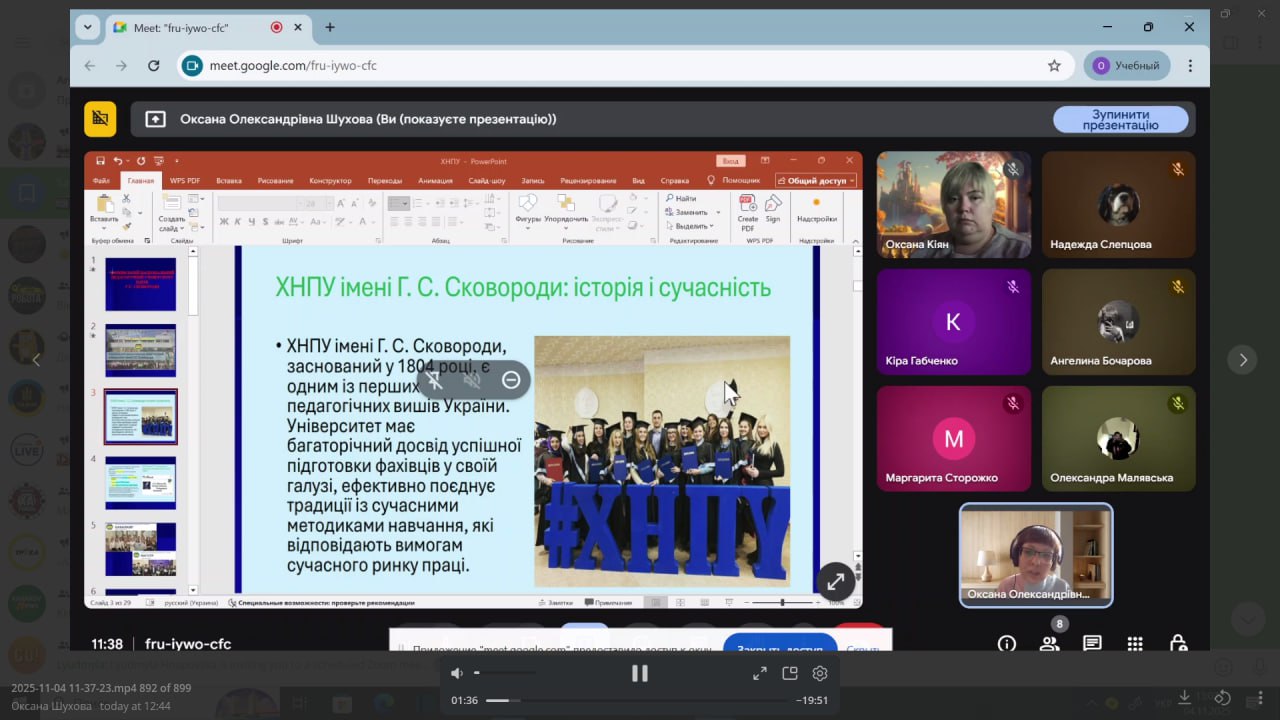
Task: Open Meet participants list icon
Action: click(x=1049, y=644)
